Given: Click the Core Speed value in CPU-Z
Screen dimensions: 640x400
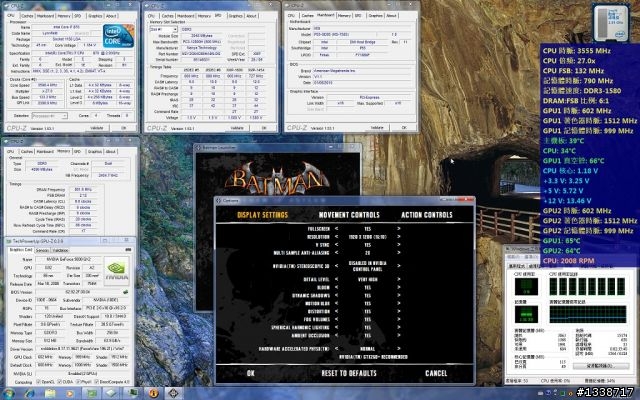Looking at the screenshot, I should 49,85.
